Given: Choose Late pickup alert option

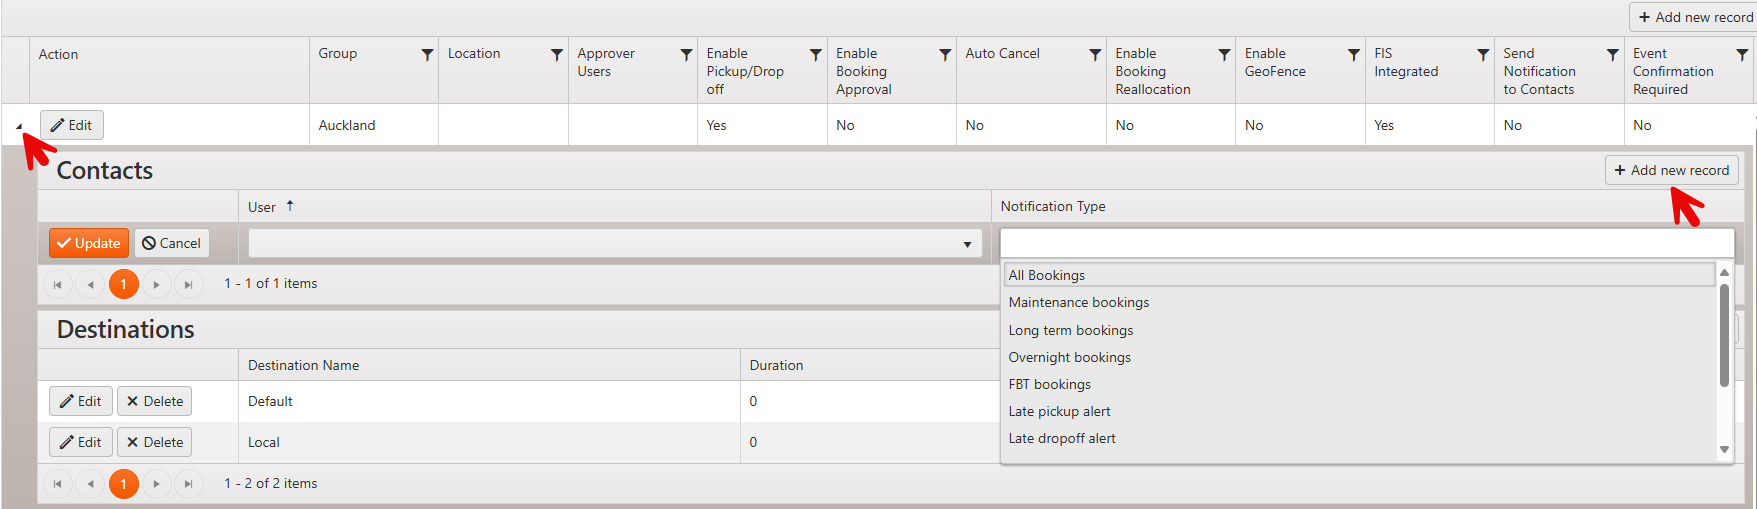Looking at the screenshot, I should coord(1059,411).
